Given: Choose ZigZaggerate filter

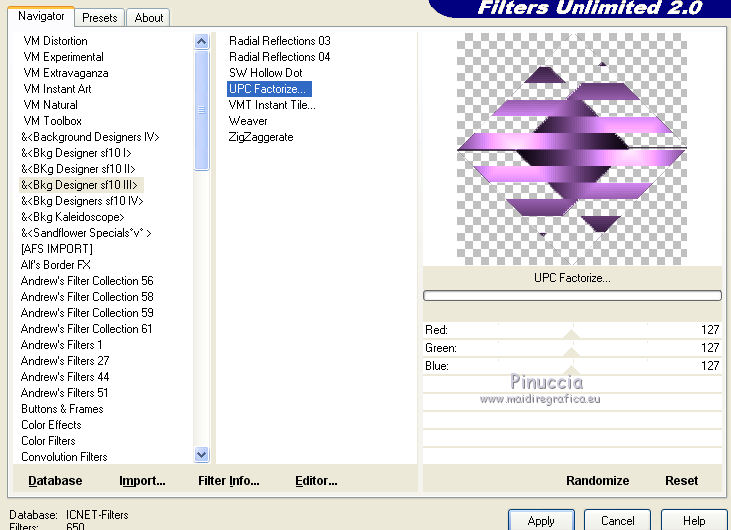Looking at the screenshot, I should tap(261, 137).
